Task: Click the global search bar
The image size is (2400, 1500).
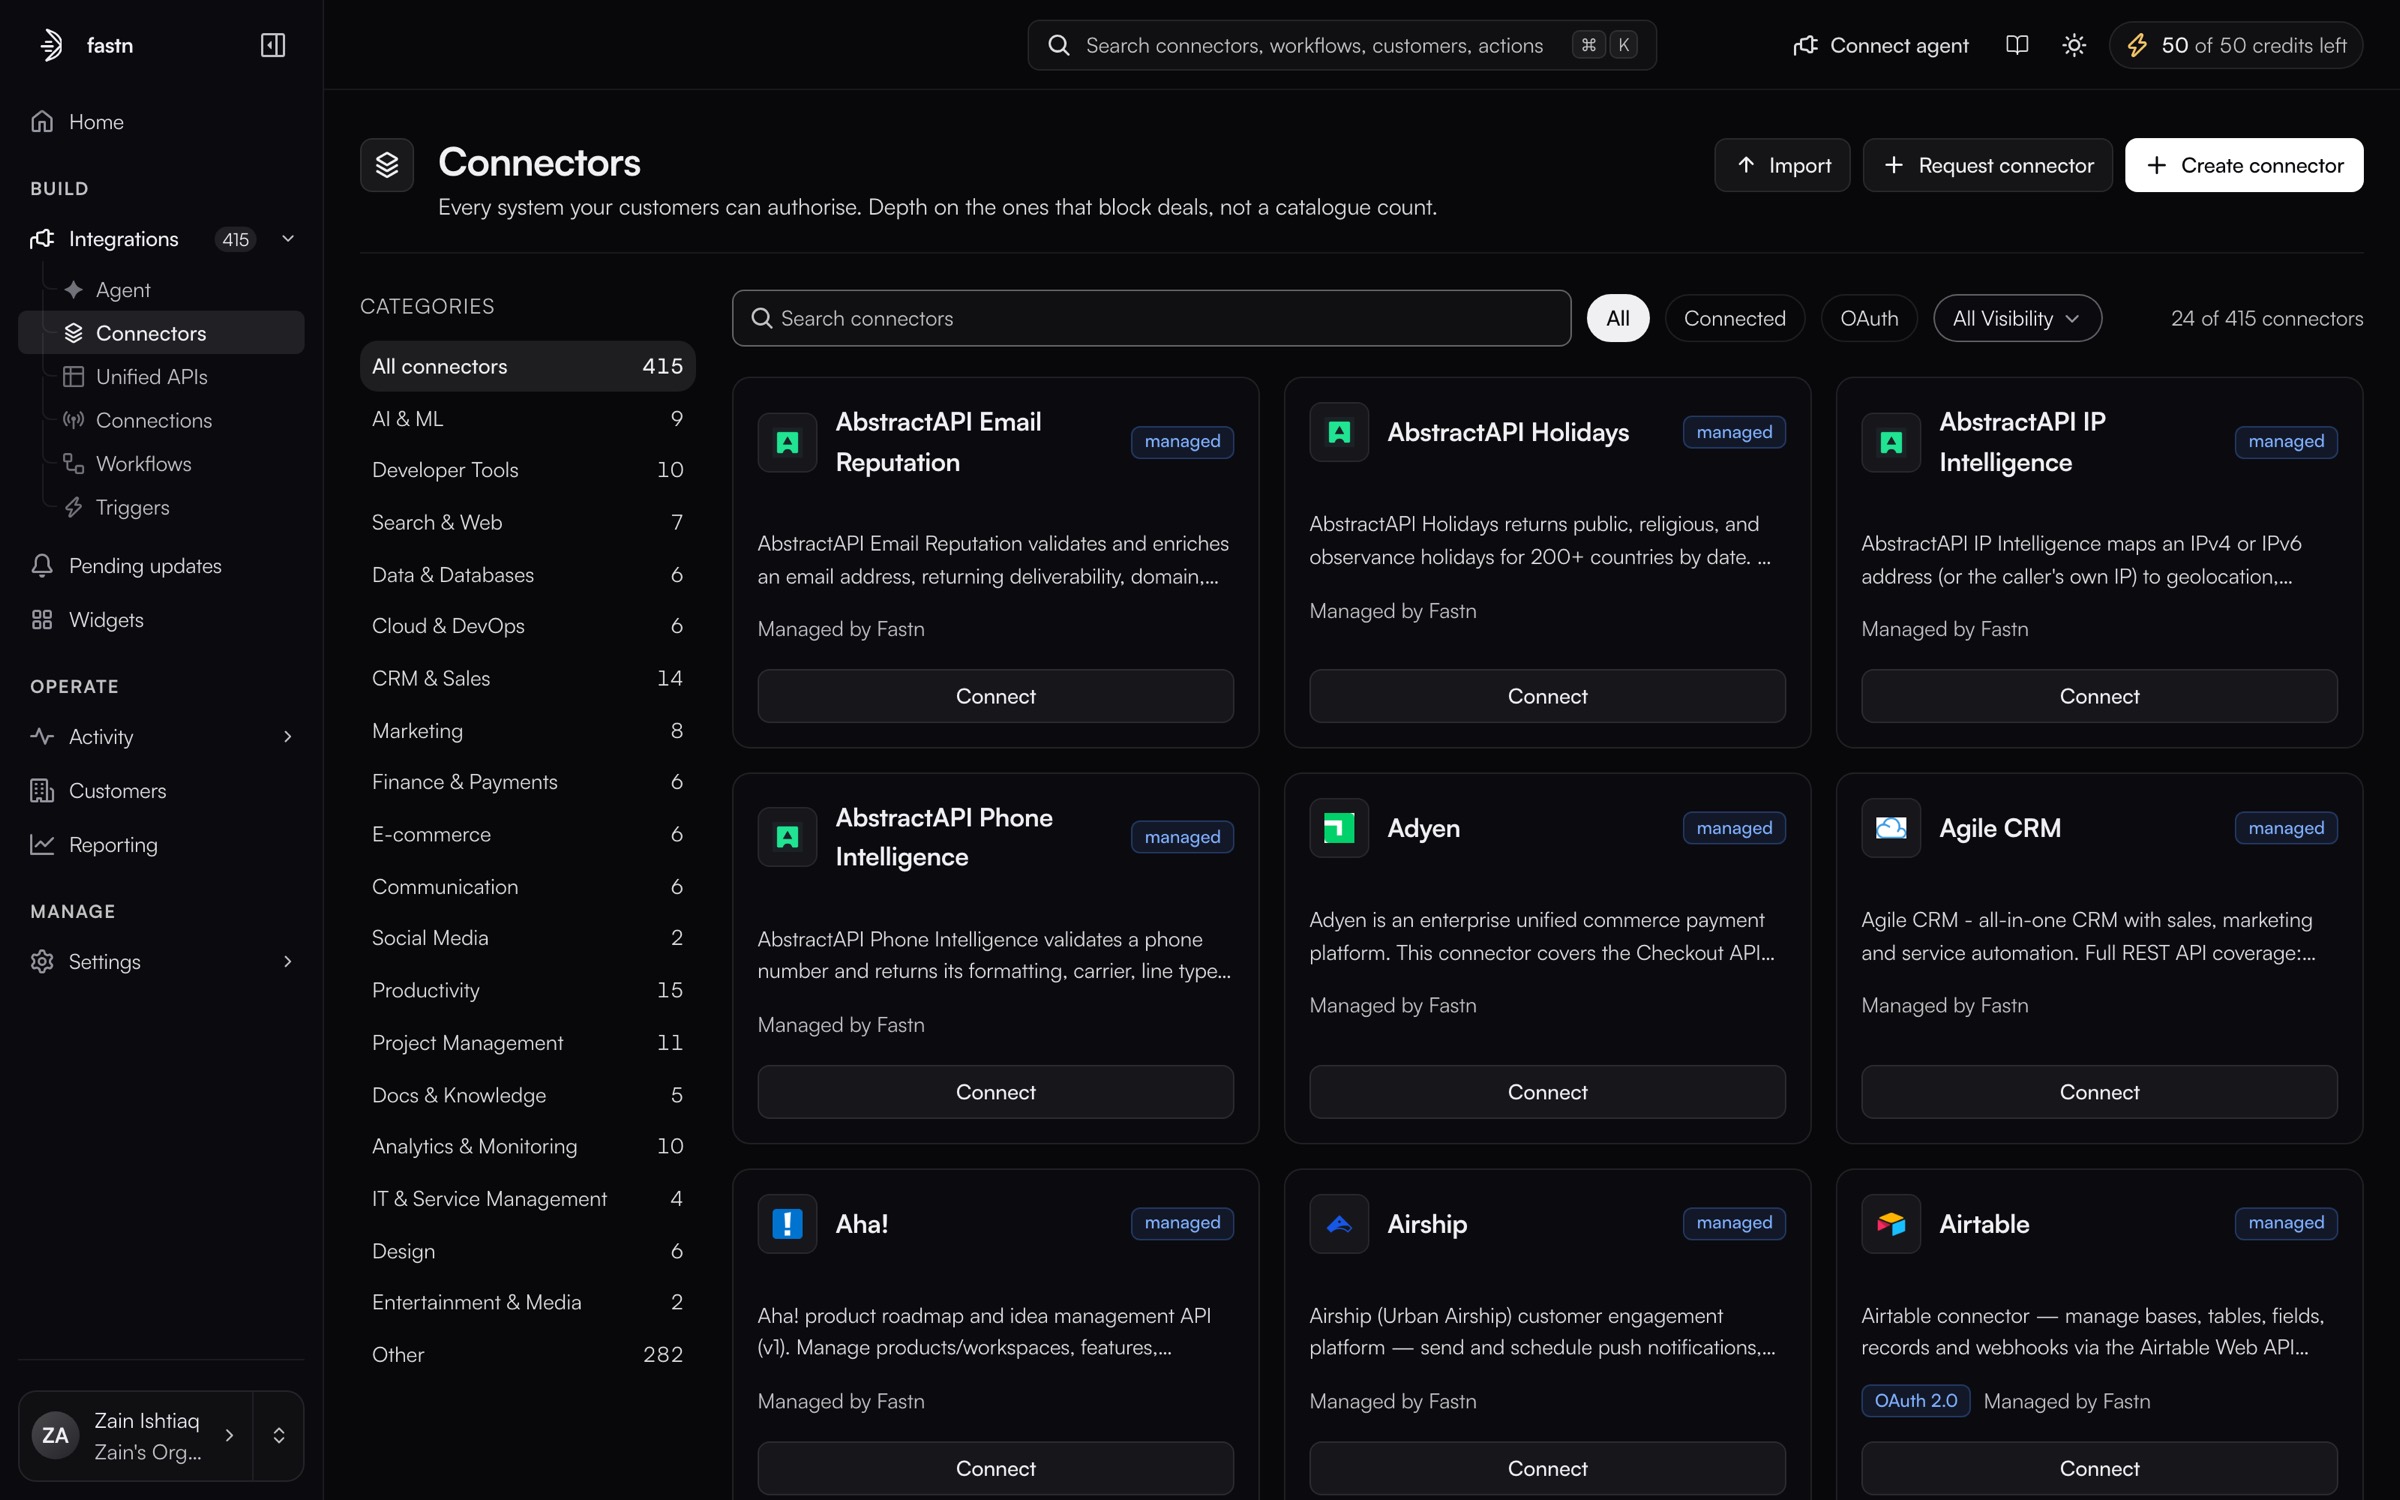Action: tap(1341, 45)
